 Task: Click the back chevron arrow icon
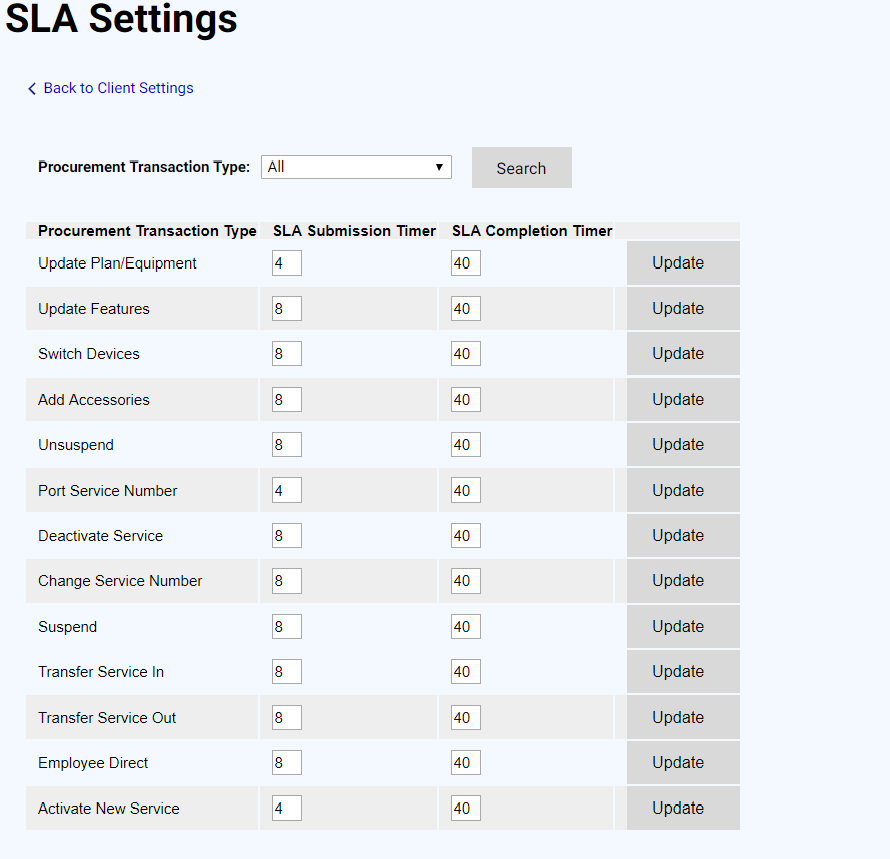point(32,89)
